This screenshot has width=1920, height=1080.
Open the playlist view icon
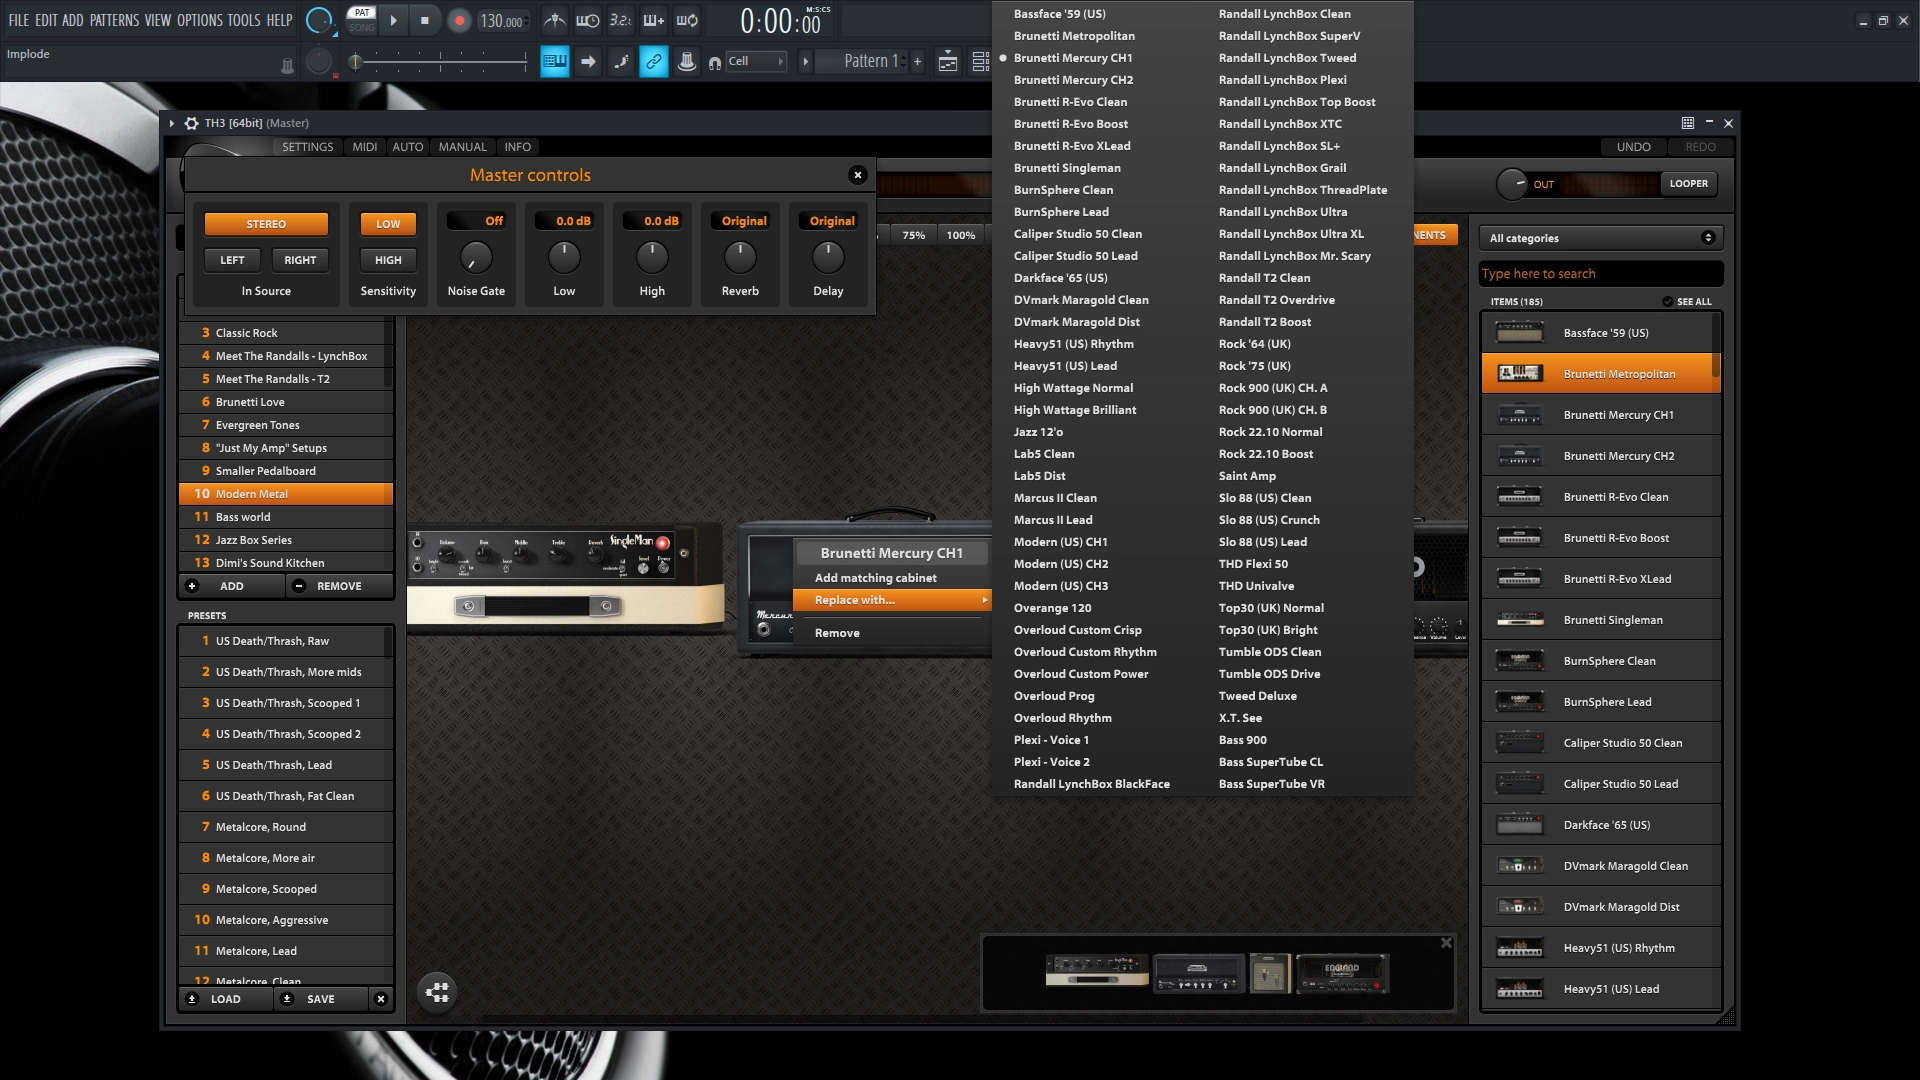tap(948, 62)
